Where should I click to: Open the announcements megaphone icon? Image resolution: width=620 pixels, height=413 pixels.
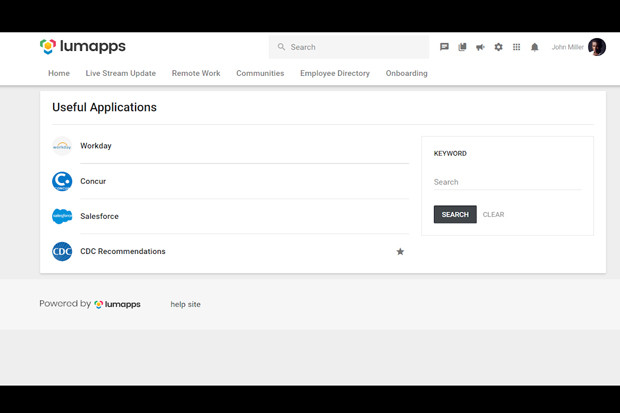480,47
